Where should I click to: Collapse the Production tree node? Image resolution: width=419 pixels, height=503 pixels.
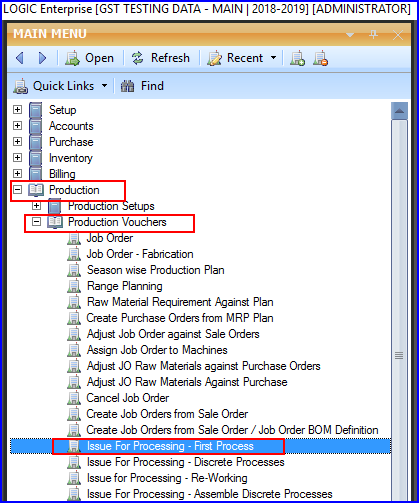coord(17,190)
